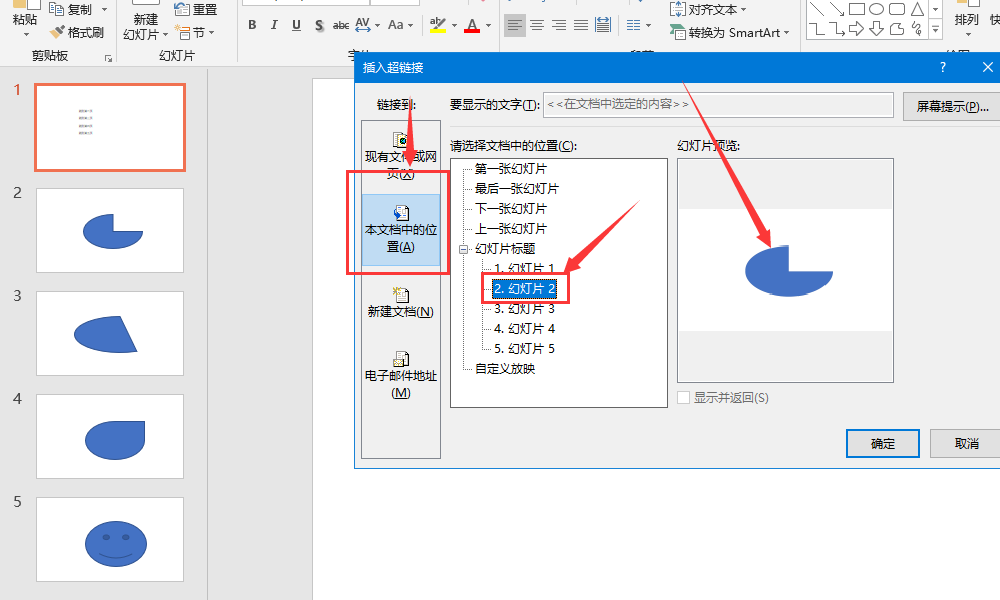Click the 现有文件或网页 option

[x=400, y=155]
